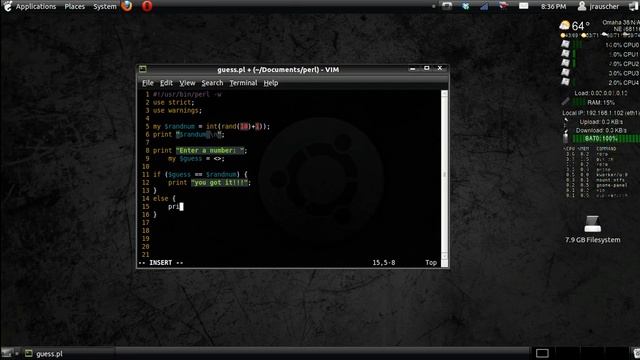Image resolution: width=640 pixels, height=360 pixels.
Task: Click the terminal window menu icon
Action: point(142,69)
